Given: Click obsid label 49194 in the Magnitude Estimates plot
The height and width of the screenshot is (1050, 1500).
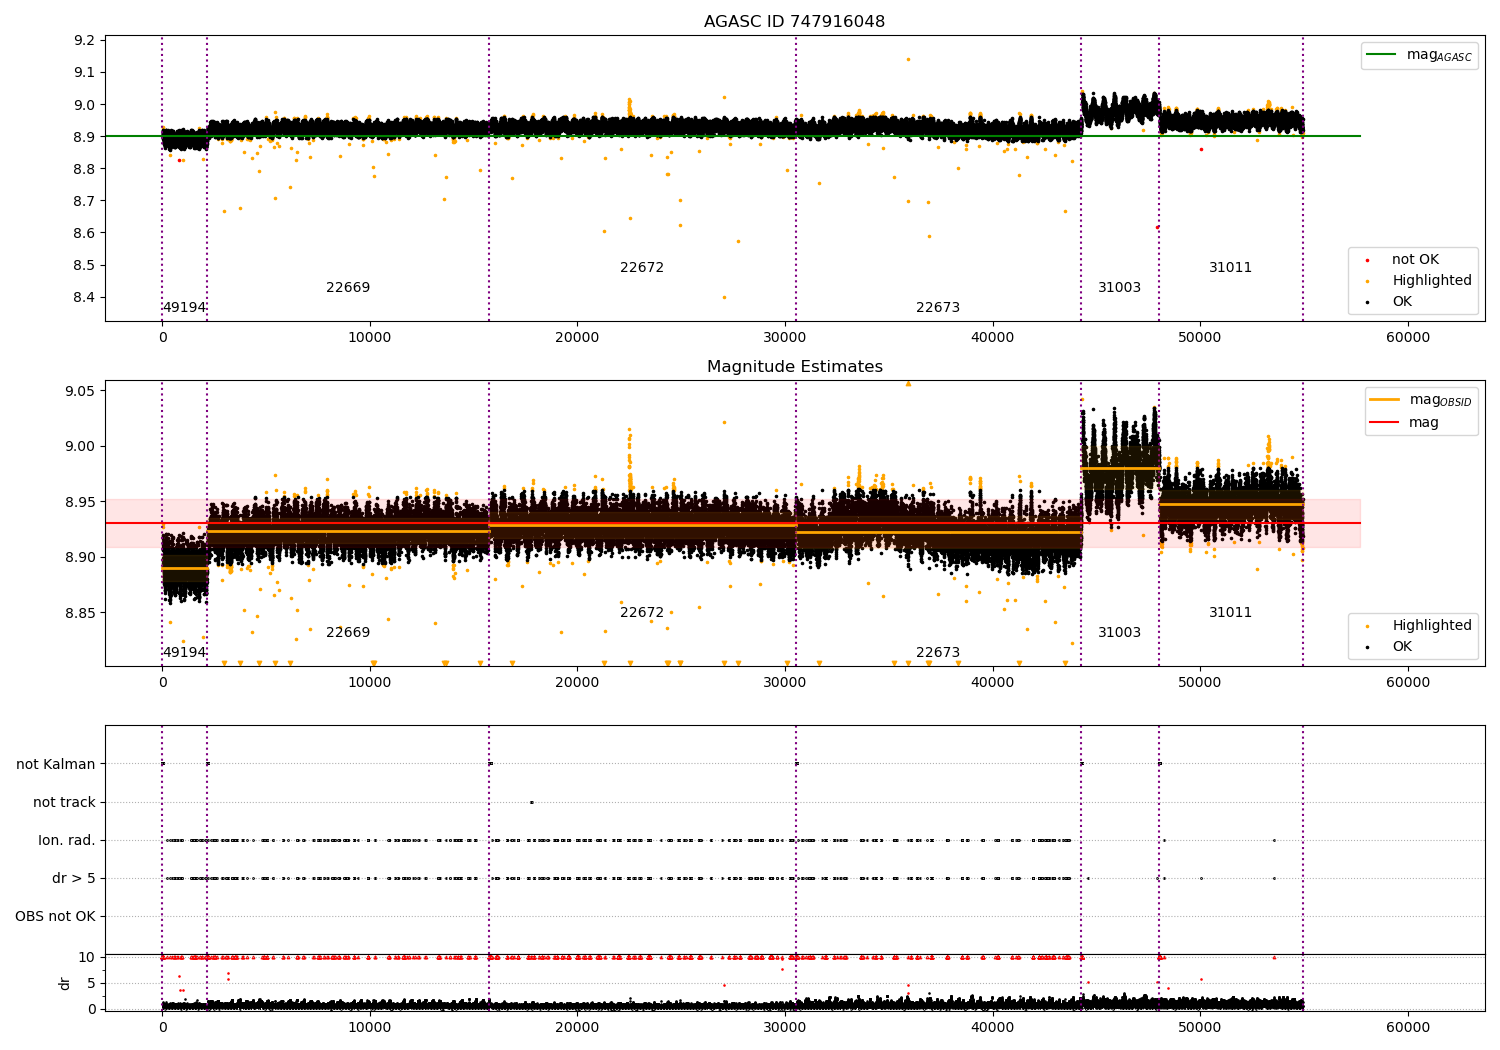Looking at the screenshot, I should (184, 653).
